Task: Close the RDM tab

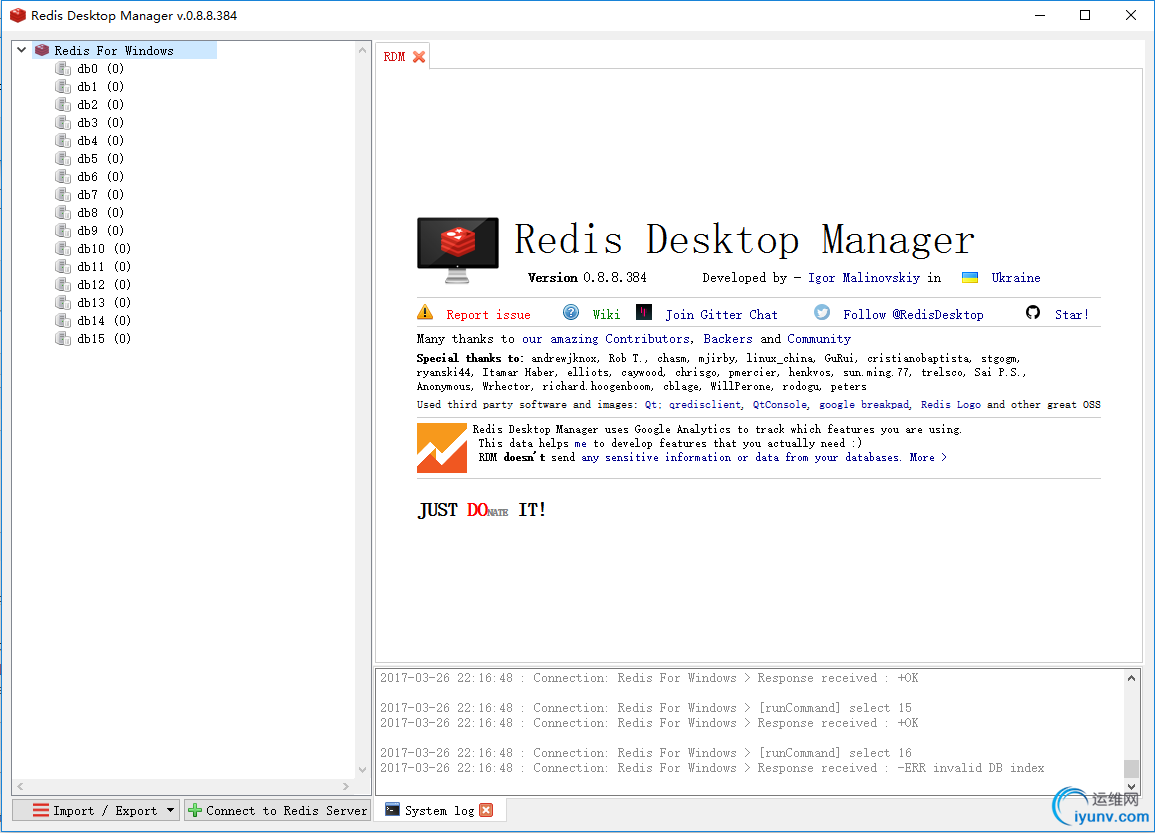Action: (419, 57)
